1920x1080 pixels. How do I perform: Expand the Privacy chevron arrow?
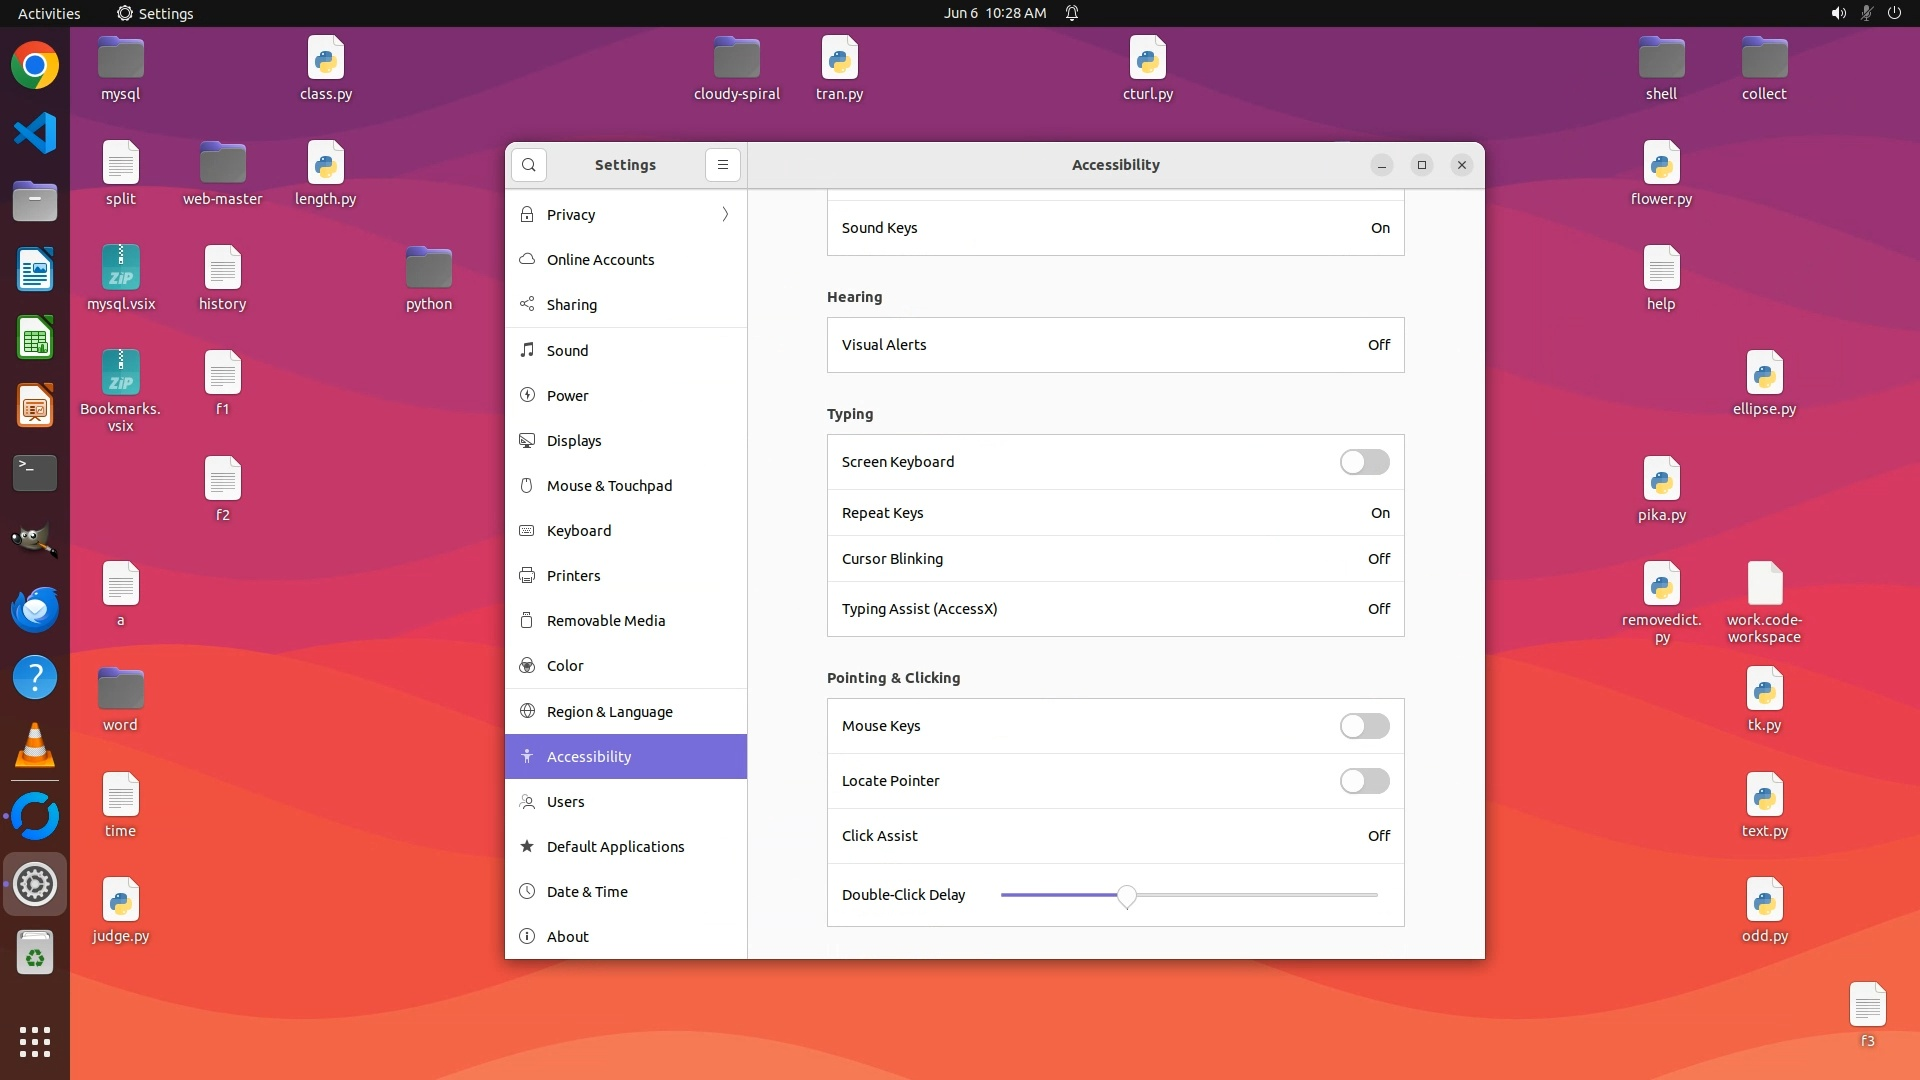(725, 215)
